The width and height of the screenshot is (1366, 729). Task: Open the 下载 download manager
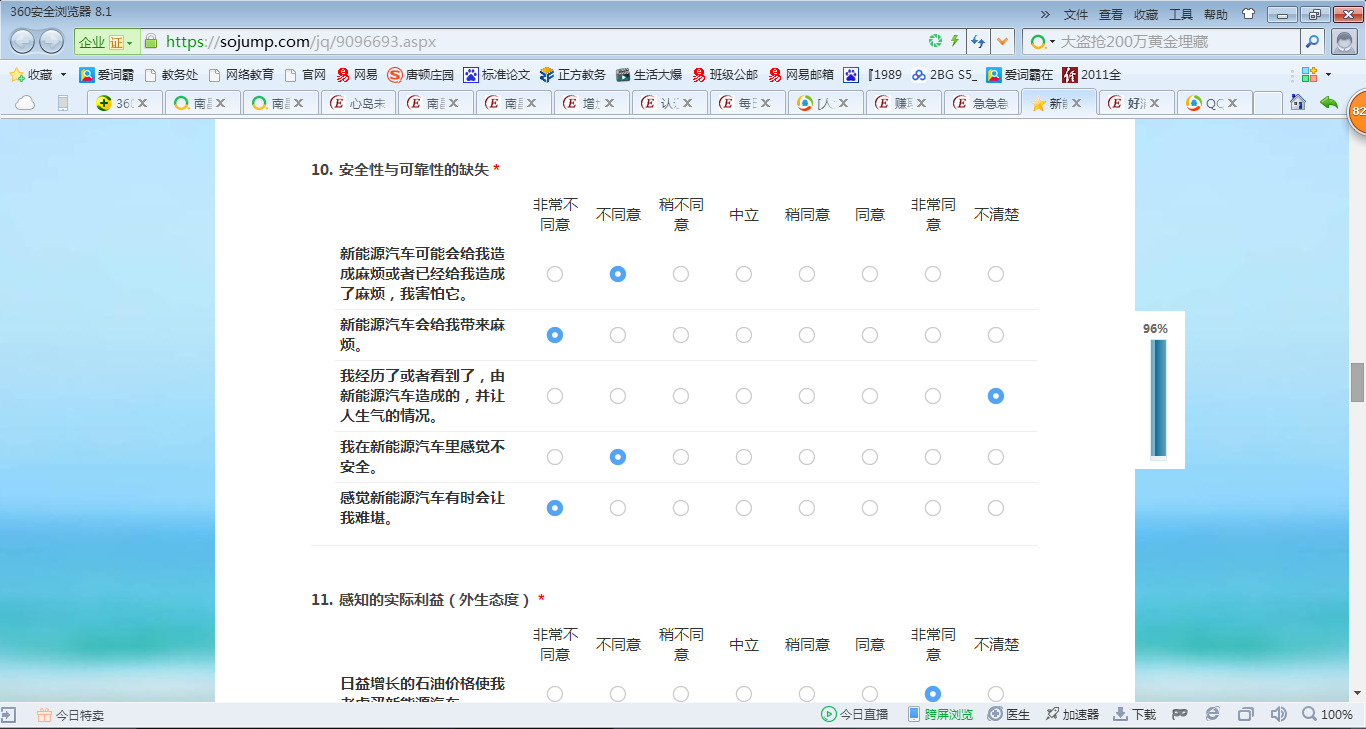click(x=1135, y=714)
